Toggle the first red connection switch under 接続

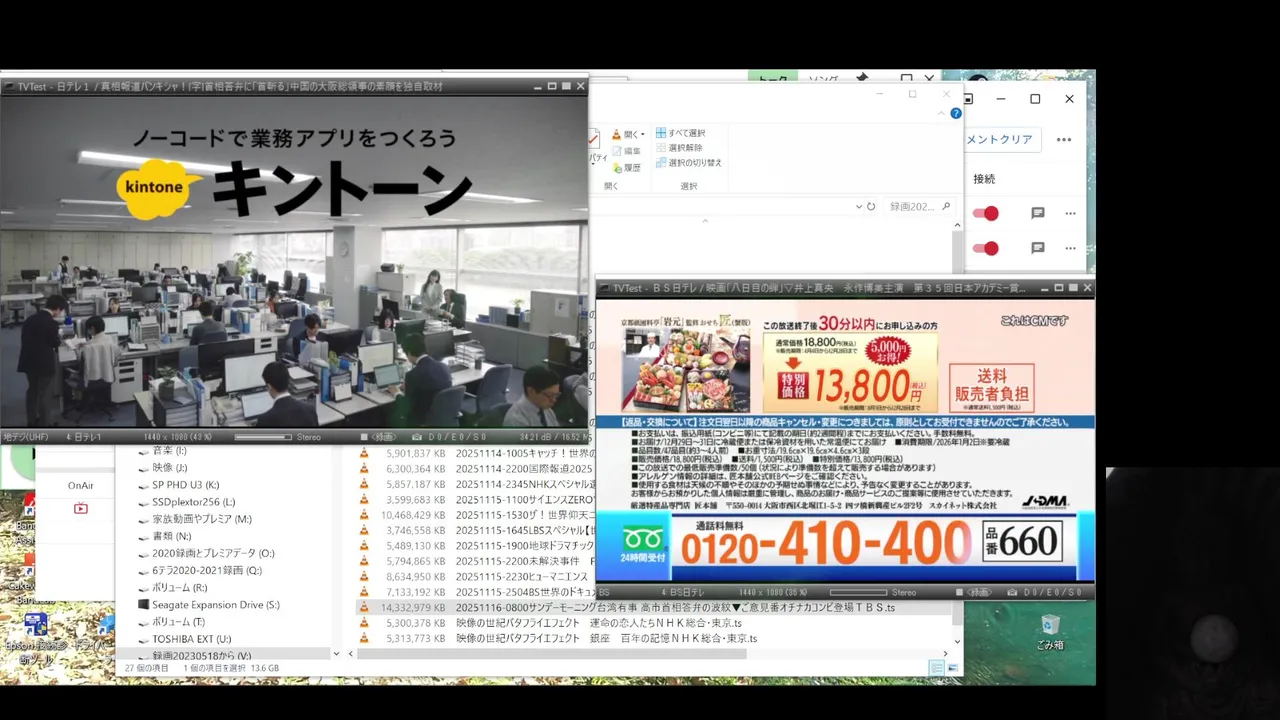[x=986, y=213]
